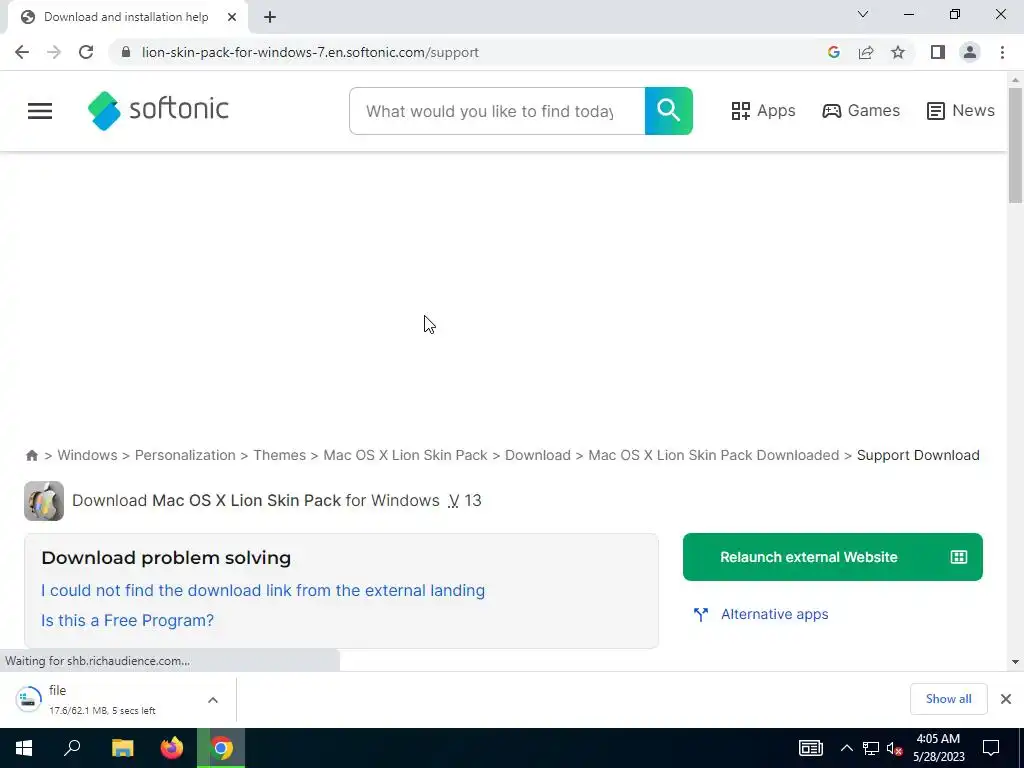
Task: Click the 'V 13' version text
Action: [x=465, y=501]
